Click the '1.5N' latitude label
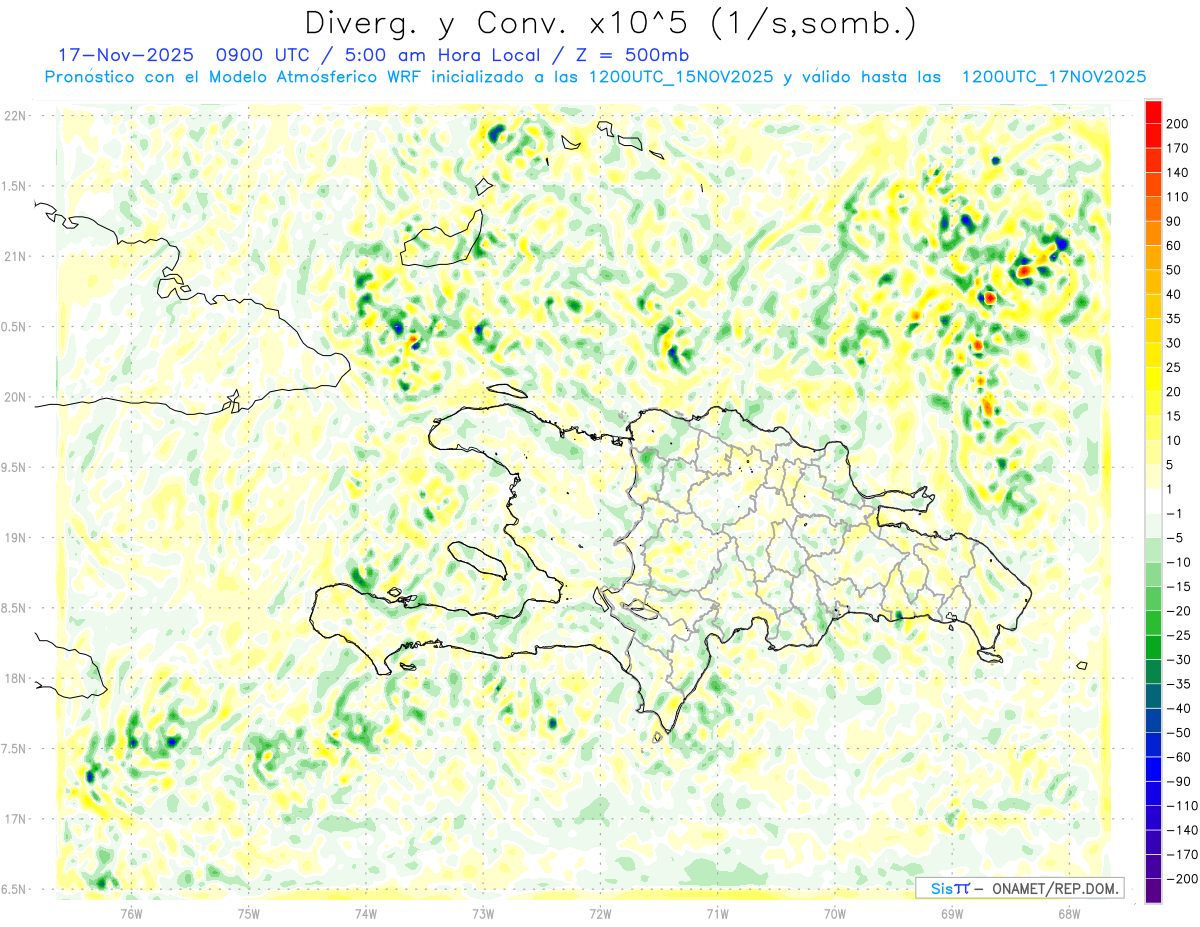This screenshot has width=1200, height=927. 13,186
